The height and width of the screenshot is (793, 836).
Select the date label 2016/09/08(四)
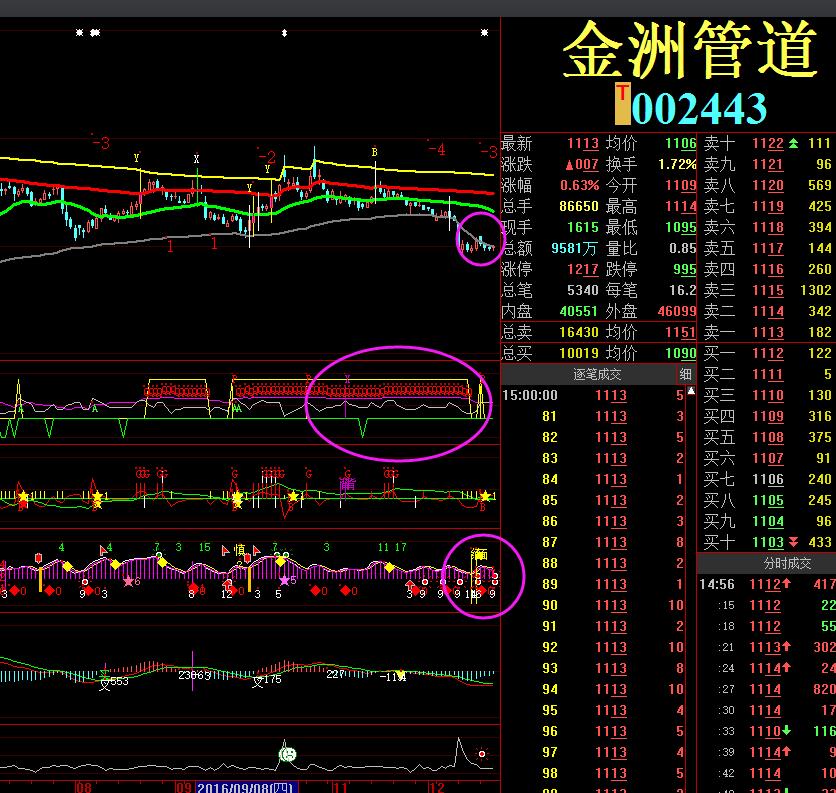245,788
